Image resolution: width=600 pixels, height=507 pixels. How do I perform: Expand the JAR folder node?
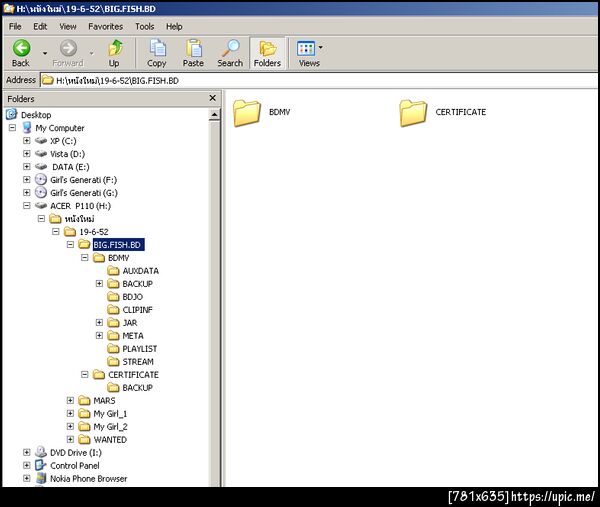click(99, 323)
